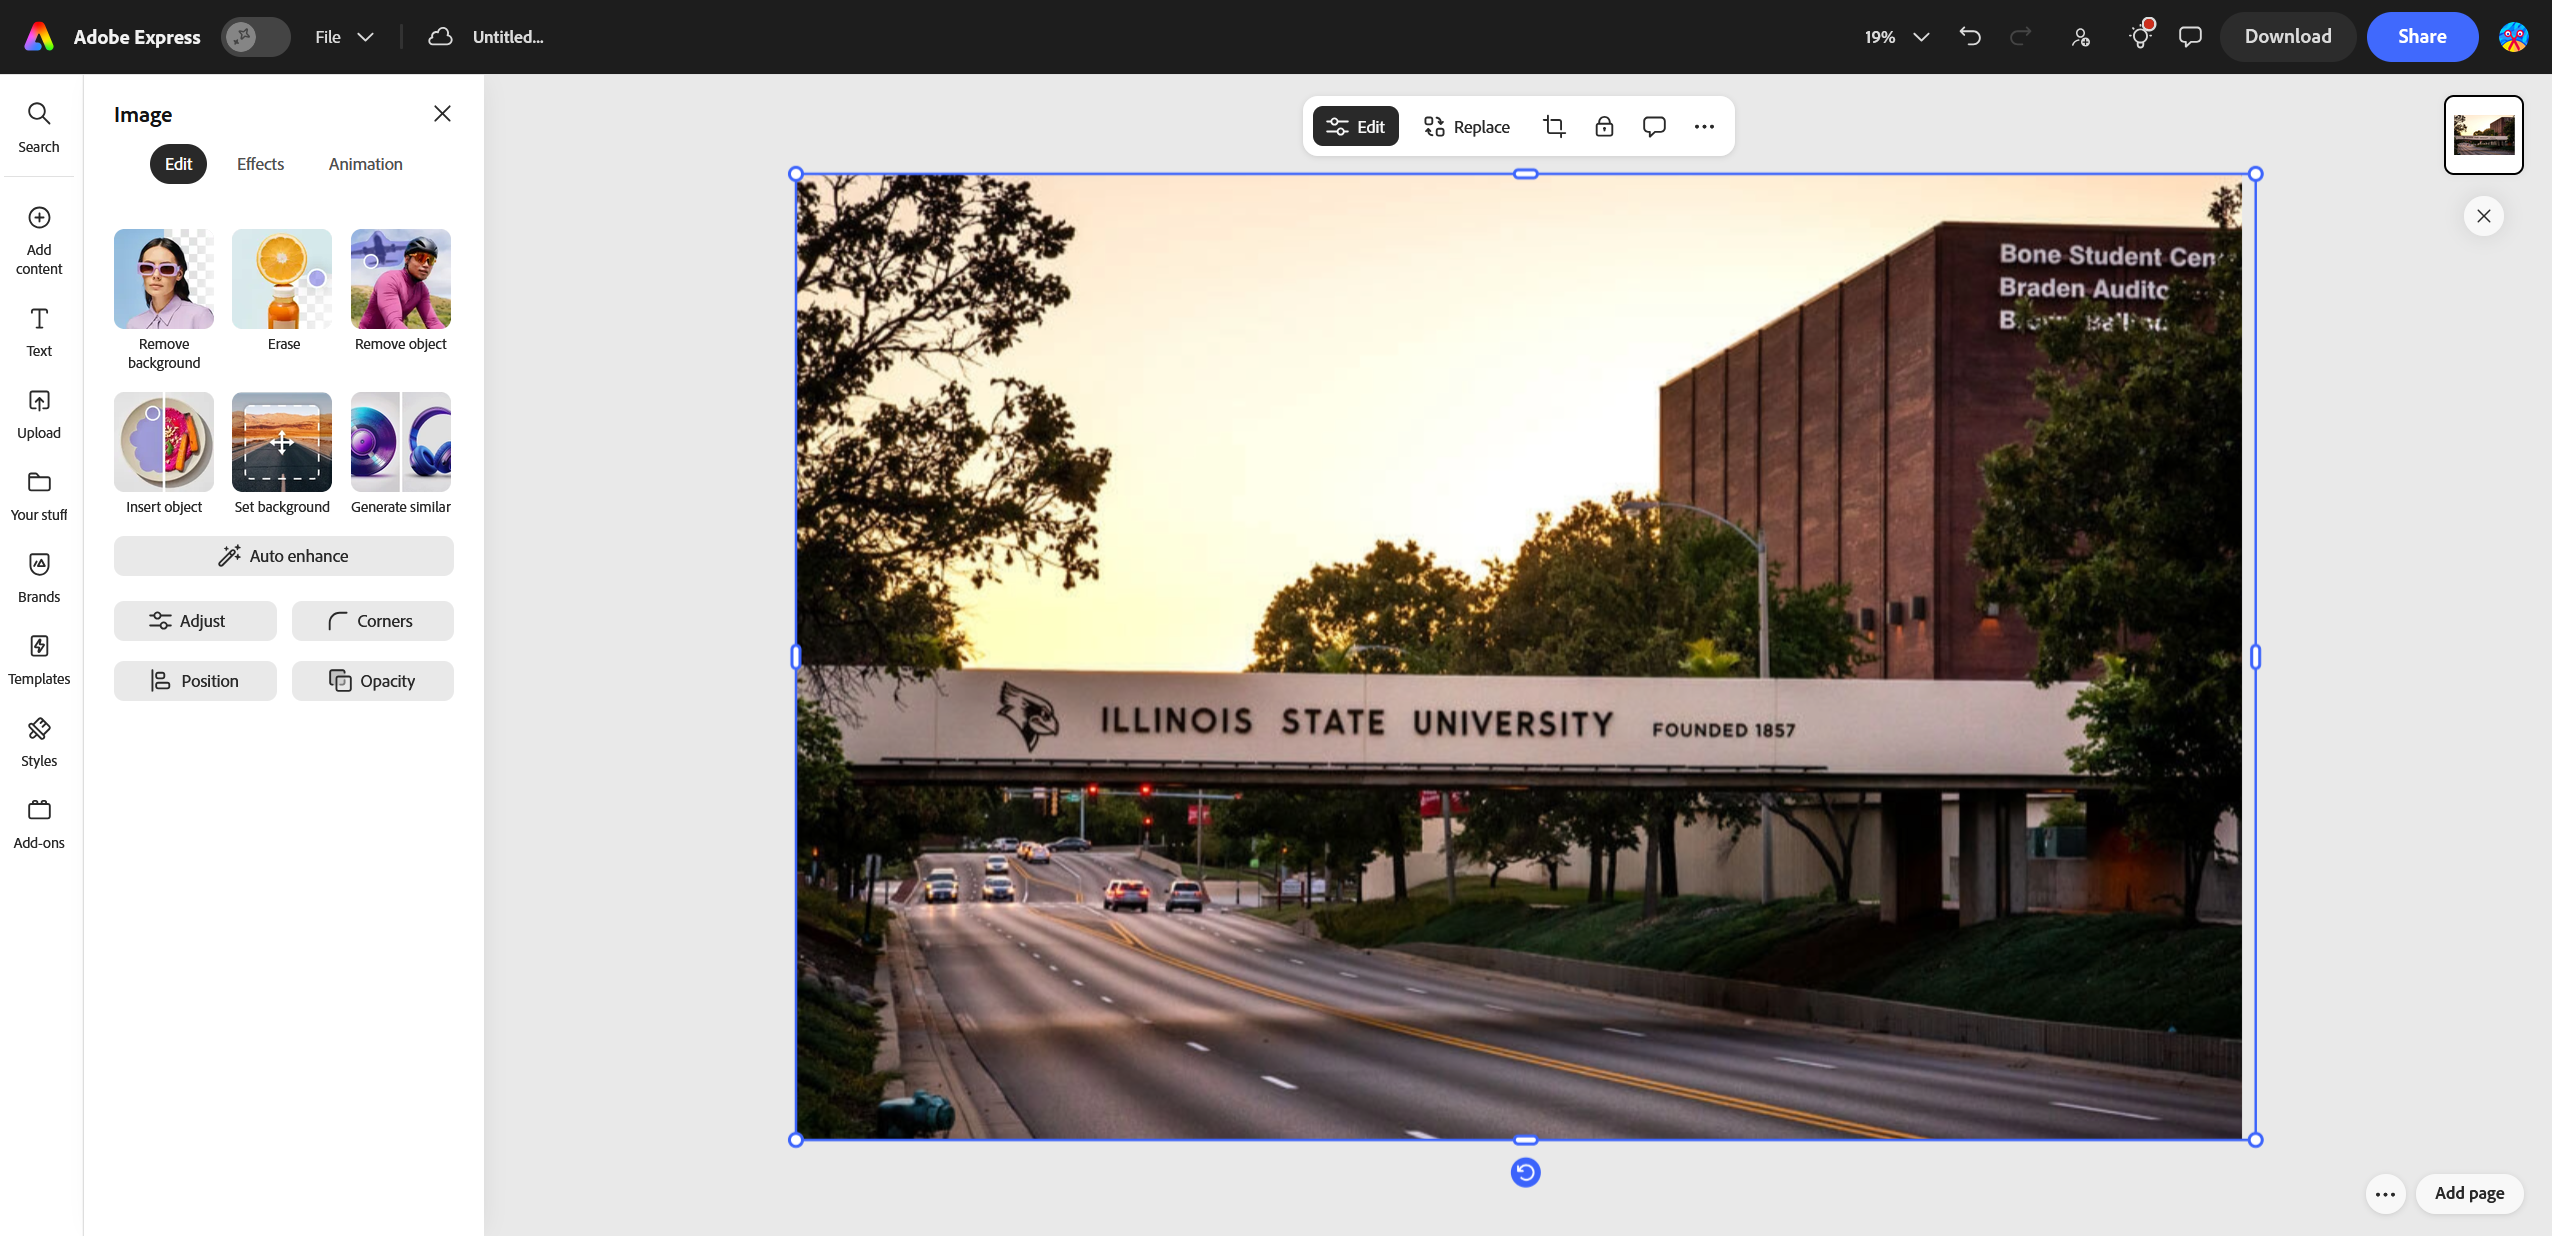Choose the Remove object tool
The image size is (2552, 1236).
coord(401,290)
